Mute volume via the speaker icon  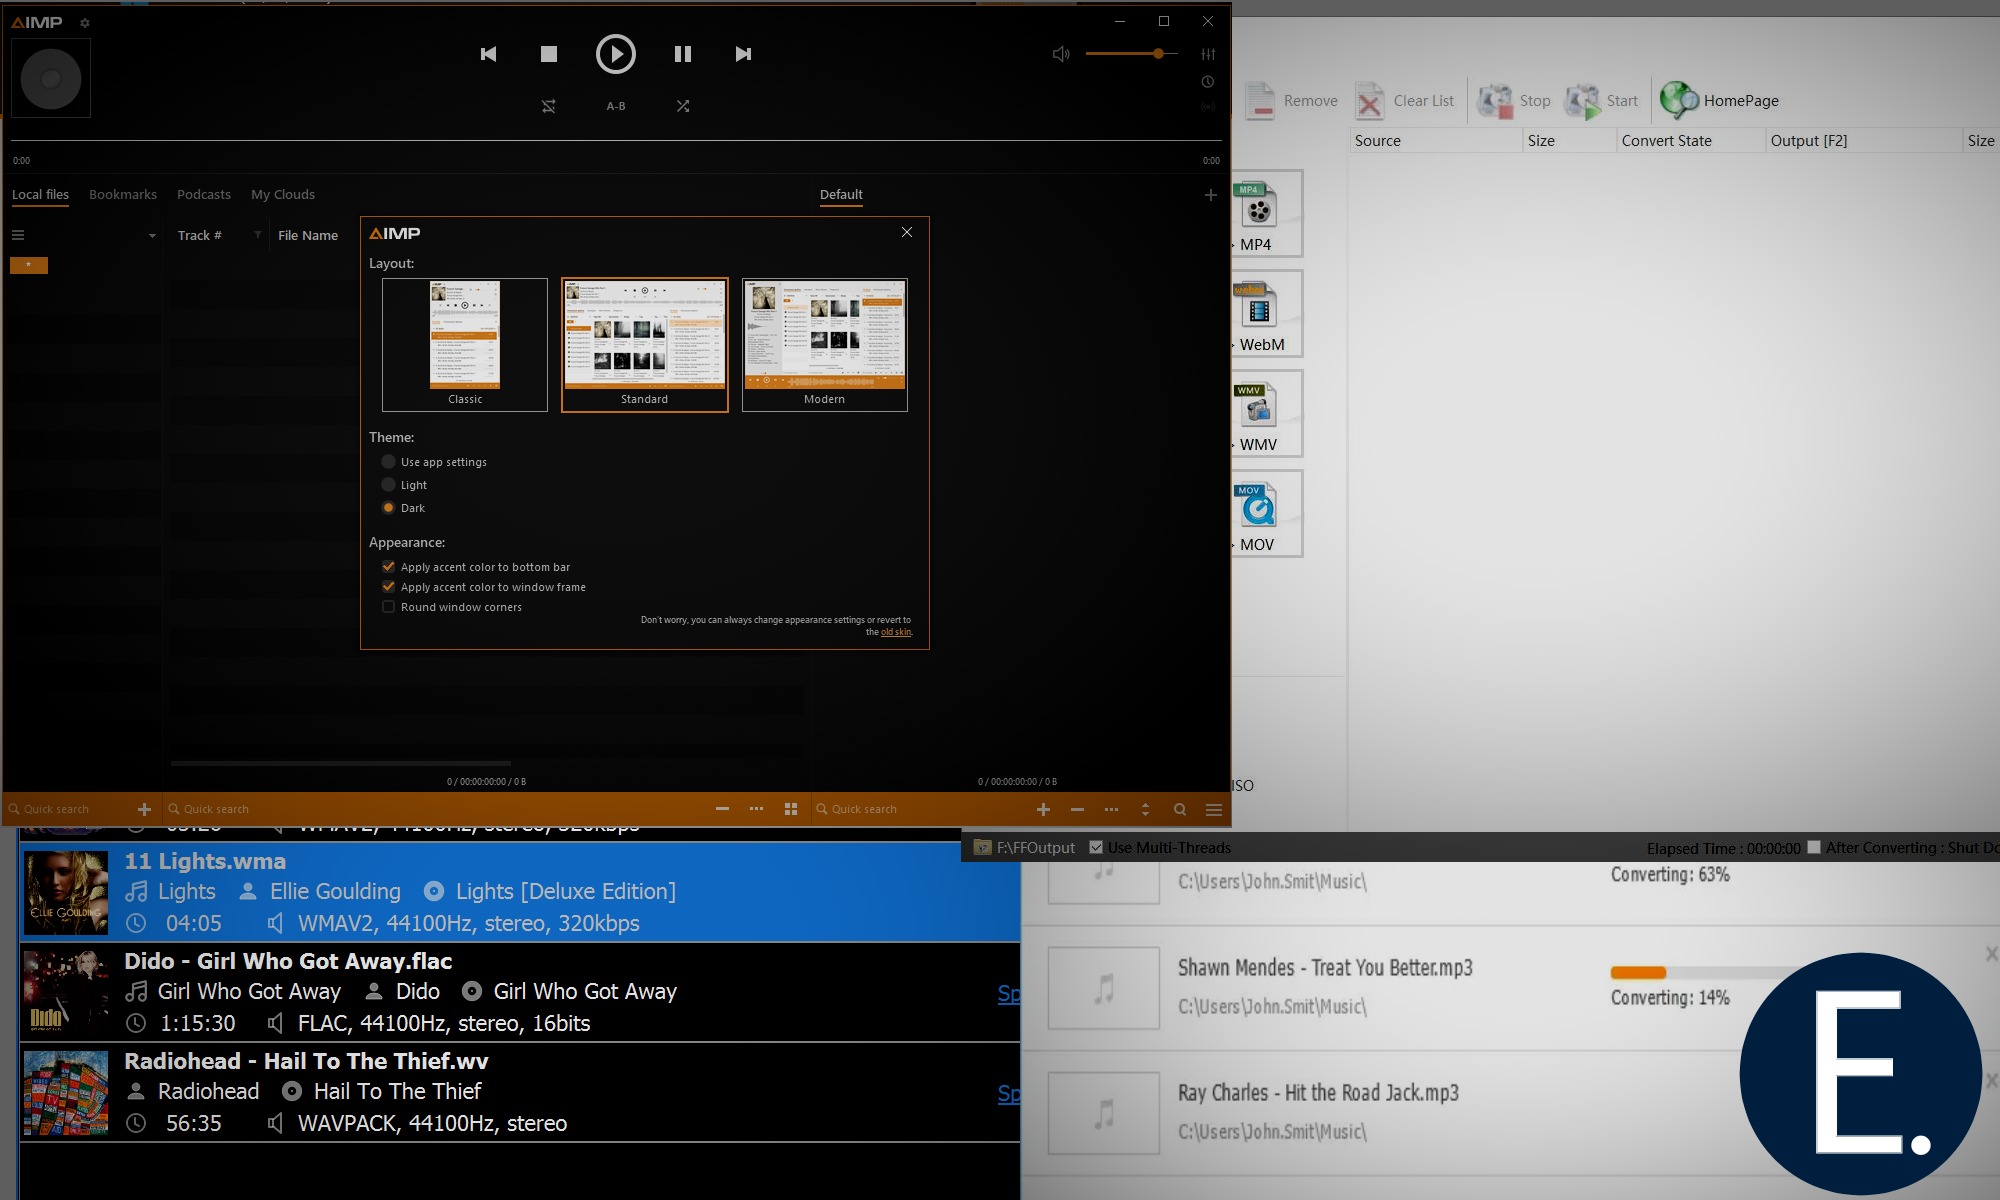(1061, 54)
